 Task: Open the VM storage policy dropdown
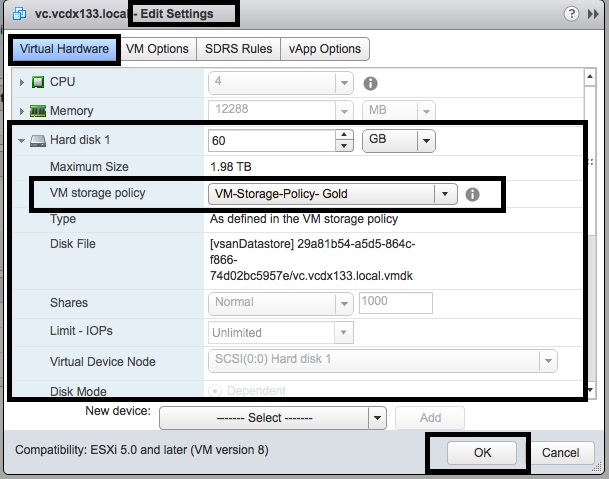(443, 194)
